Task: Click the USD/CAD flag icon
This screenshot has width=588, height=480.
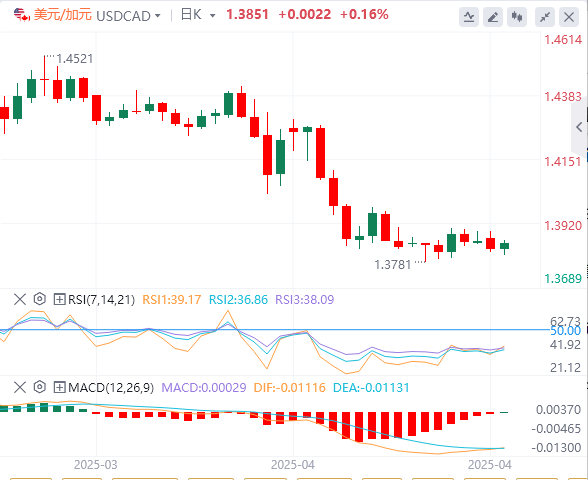Action: [22, 15]
